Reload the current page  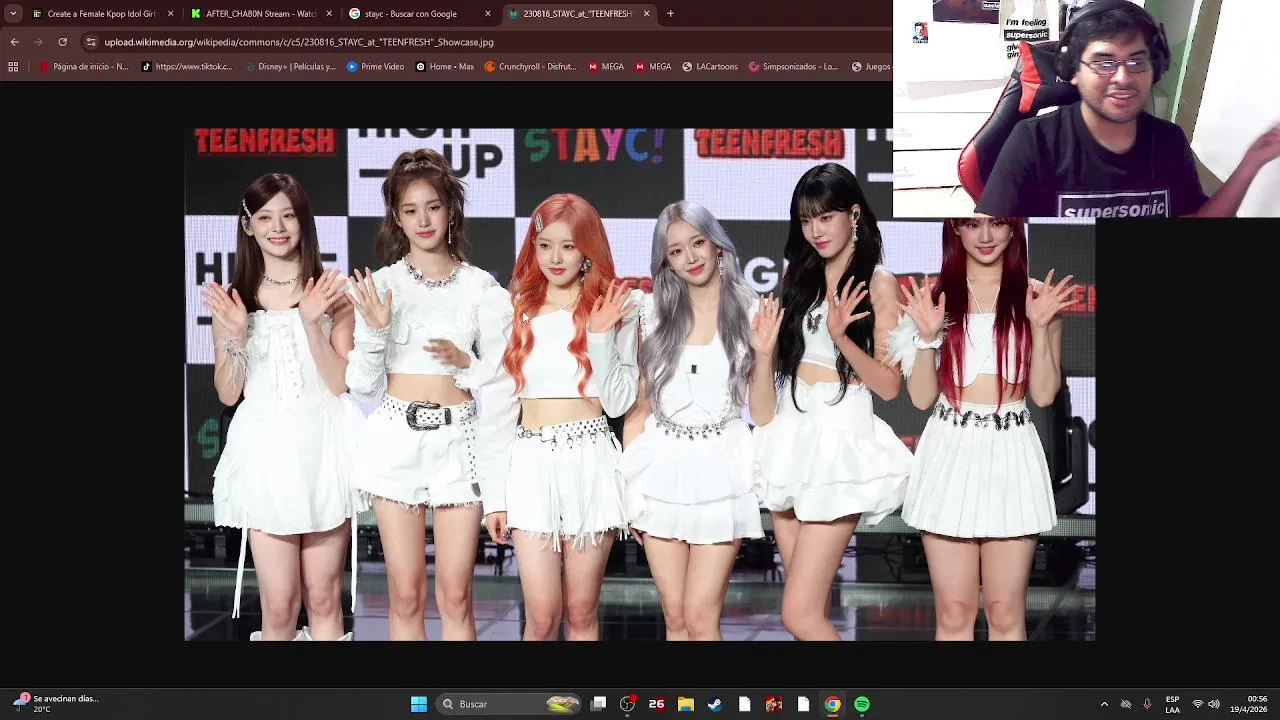tap(62, 42)
